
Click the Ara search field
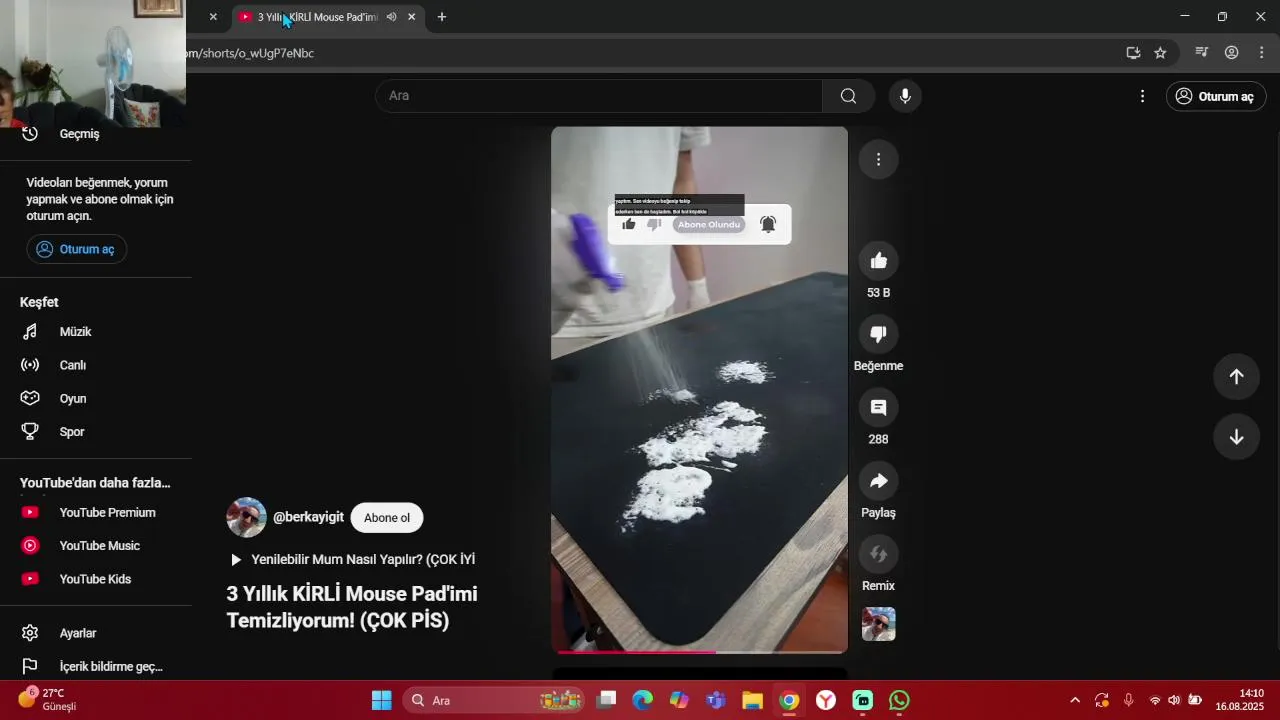599,96
